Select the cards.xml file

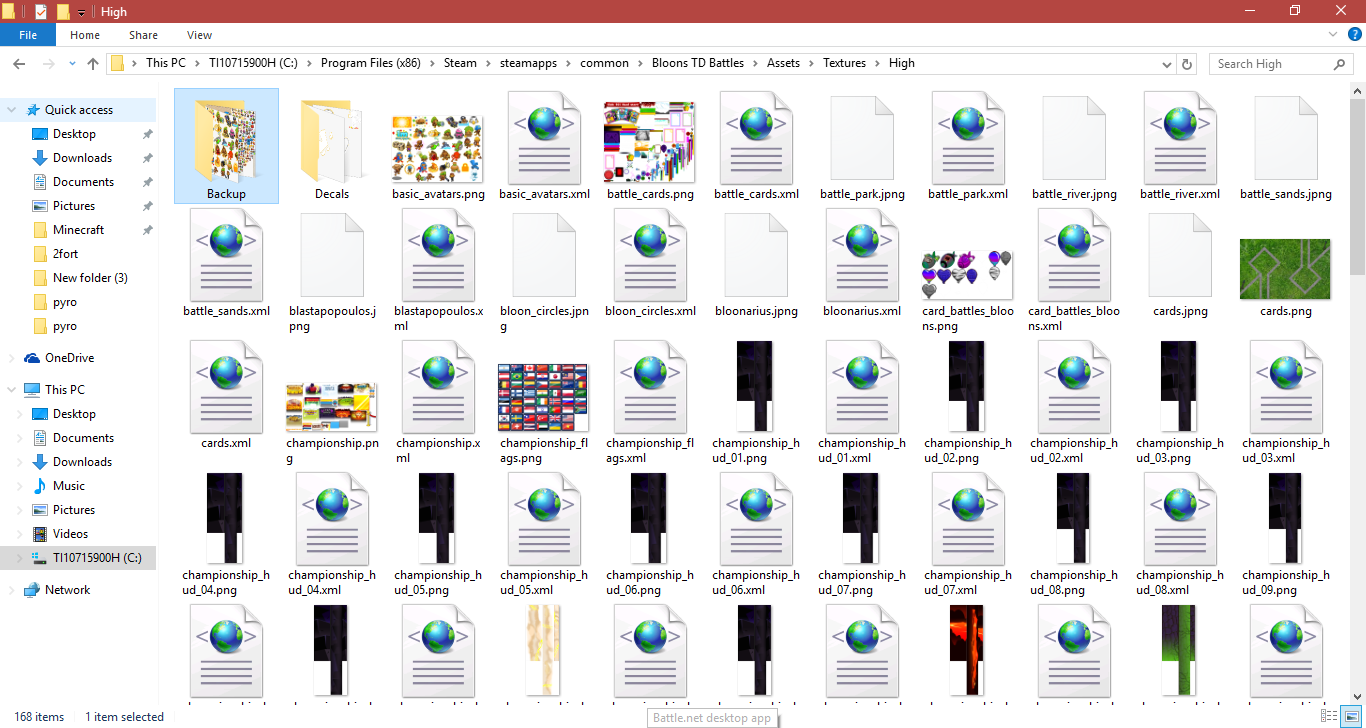(x=226, y=395)
